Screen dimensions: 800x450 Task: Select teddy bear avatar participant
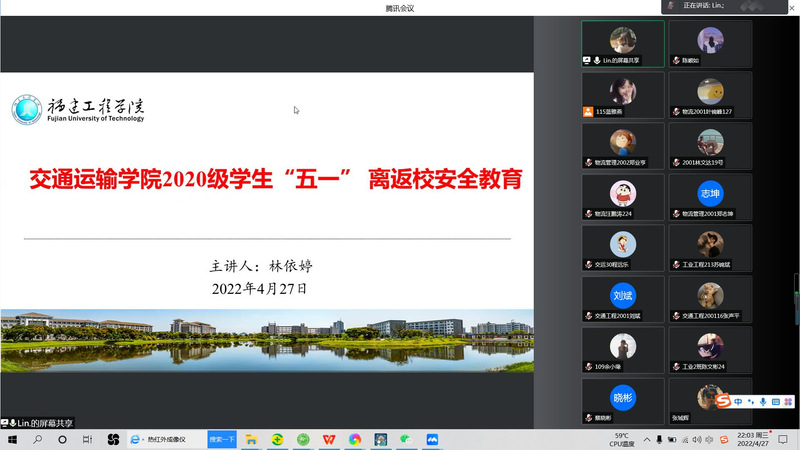tap(710, 295)
